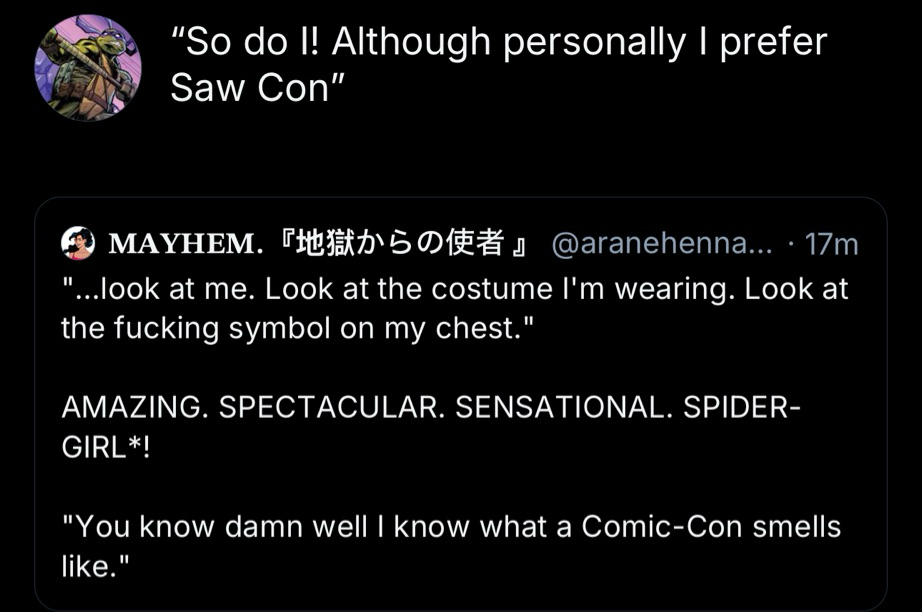The height and width of the screenshot is (612, 922).
Task: Click the 'symbol on my chest' line
Action: pos(350,329)
